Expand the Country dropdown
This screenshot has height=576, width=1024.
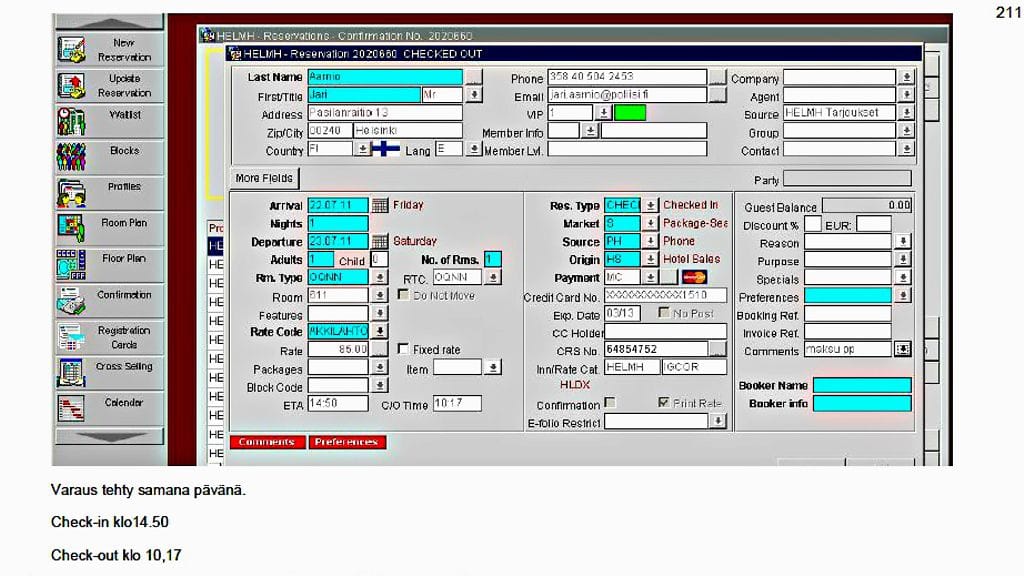point(362,150)
